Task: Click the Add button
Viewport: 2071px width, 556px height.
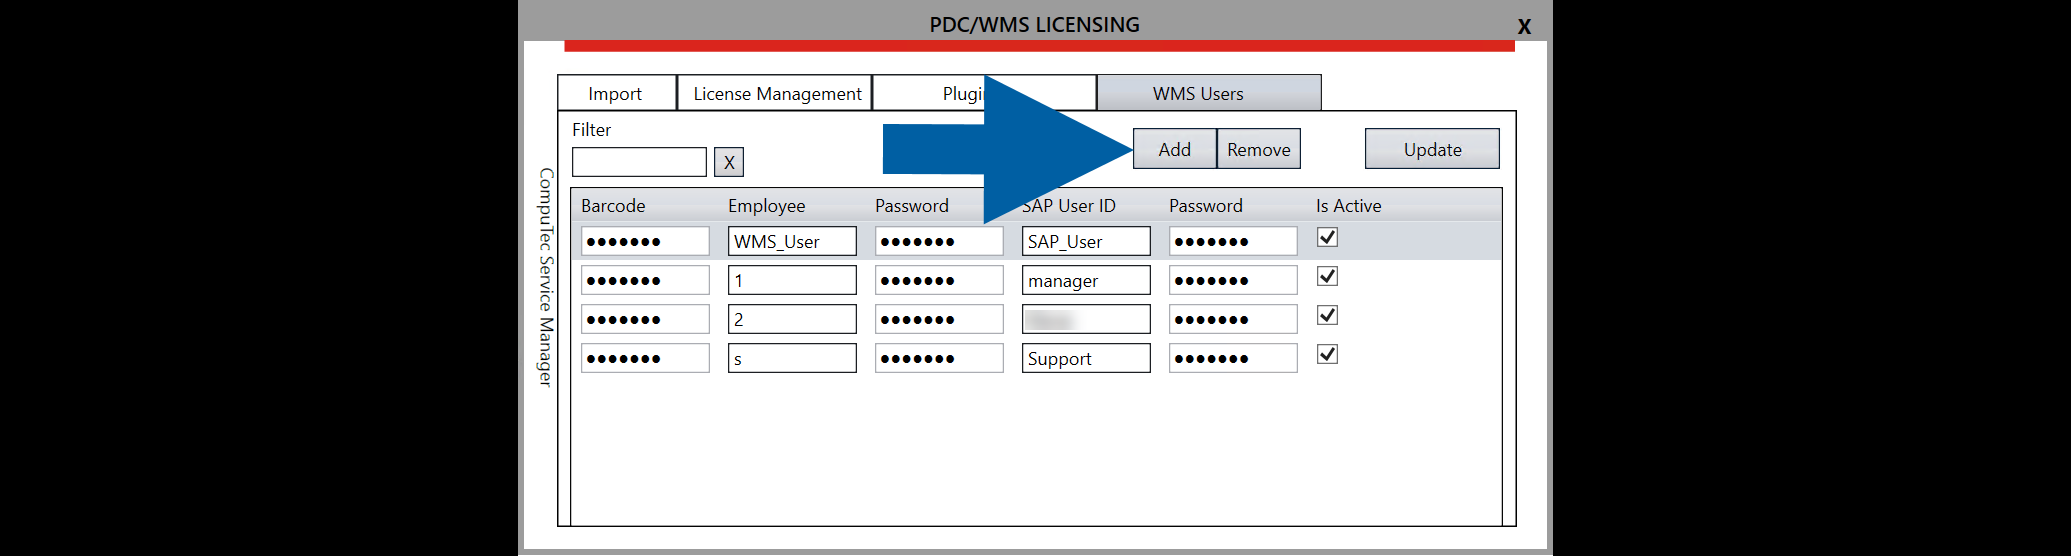Action: pyautogui.click(x=1174, y=149)
